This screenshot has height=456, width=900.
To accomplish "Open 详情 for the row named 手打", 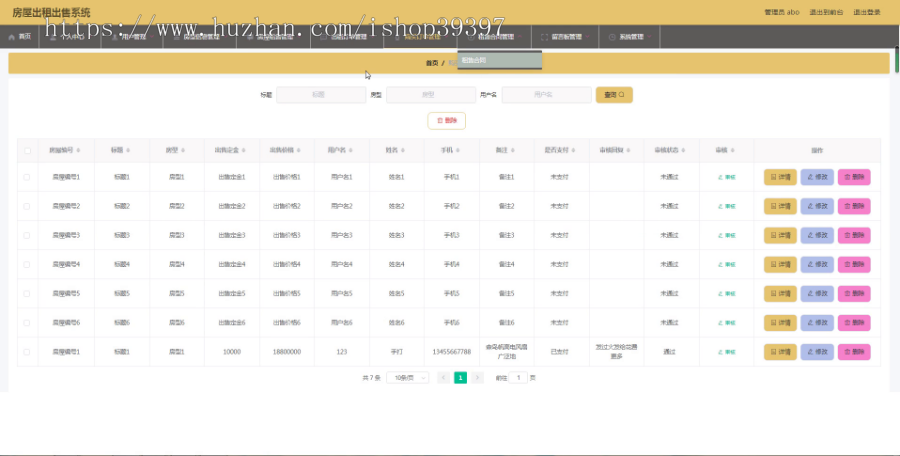I will pyautogui.click(x=780, y=352).
